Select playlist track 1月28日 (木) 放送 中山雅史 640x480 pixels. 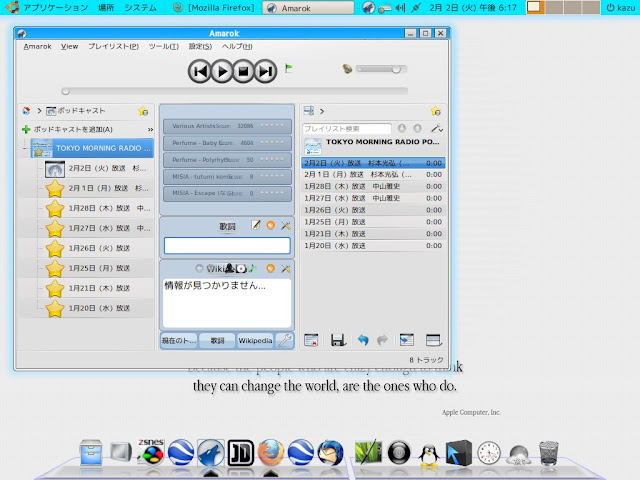[373, 187]
